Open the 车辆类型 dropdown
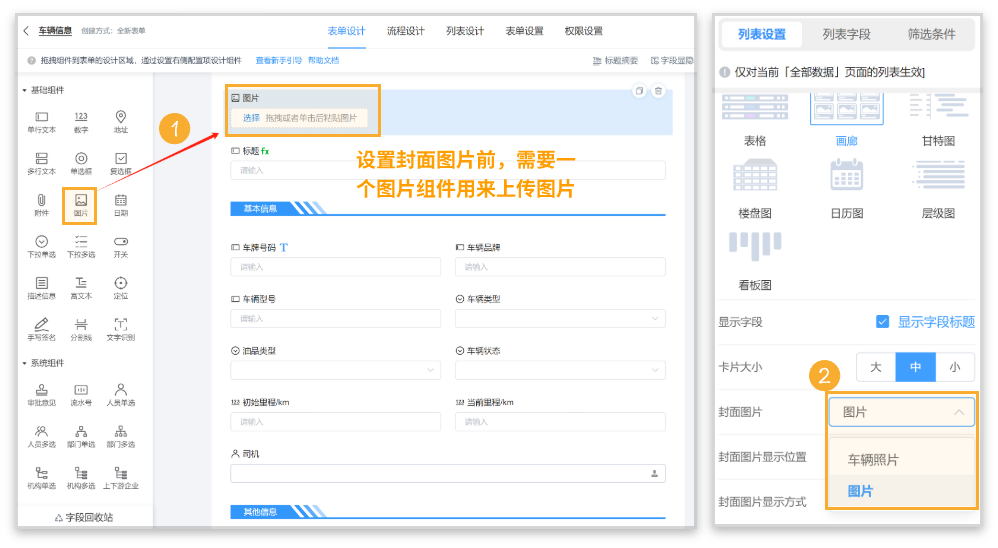 click(560, 318)
